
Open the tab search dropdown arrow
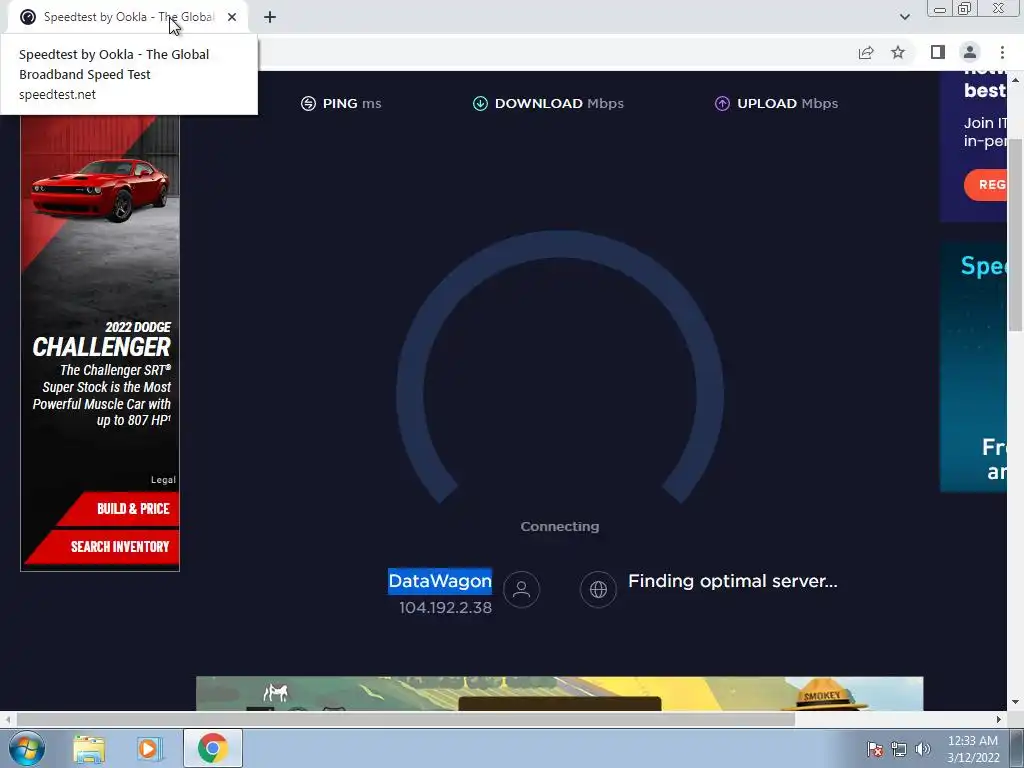904,17
